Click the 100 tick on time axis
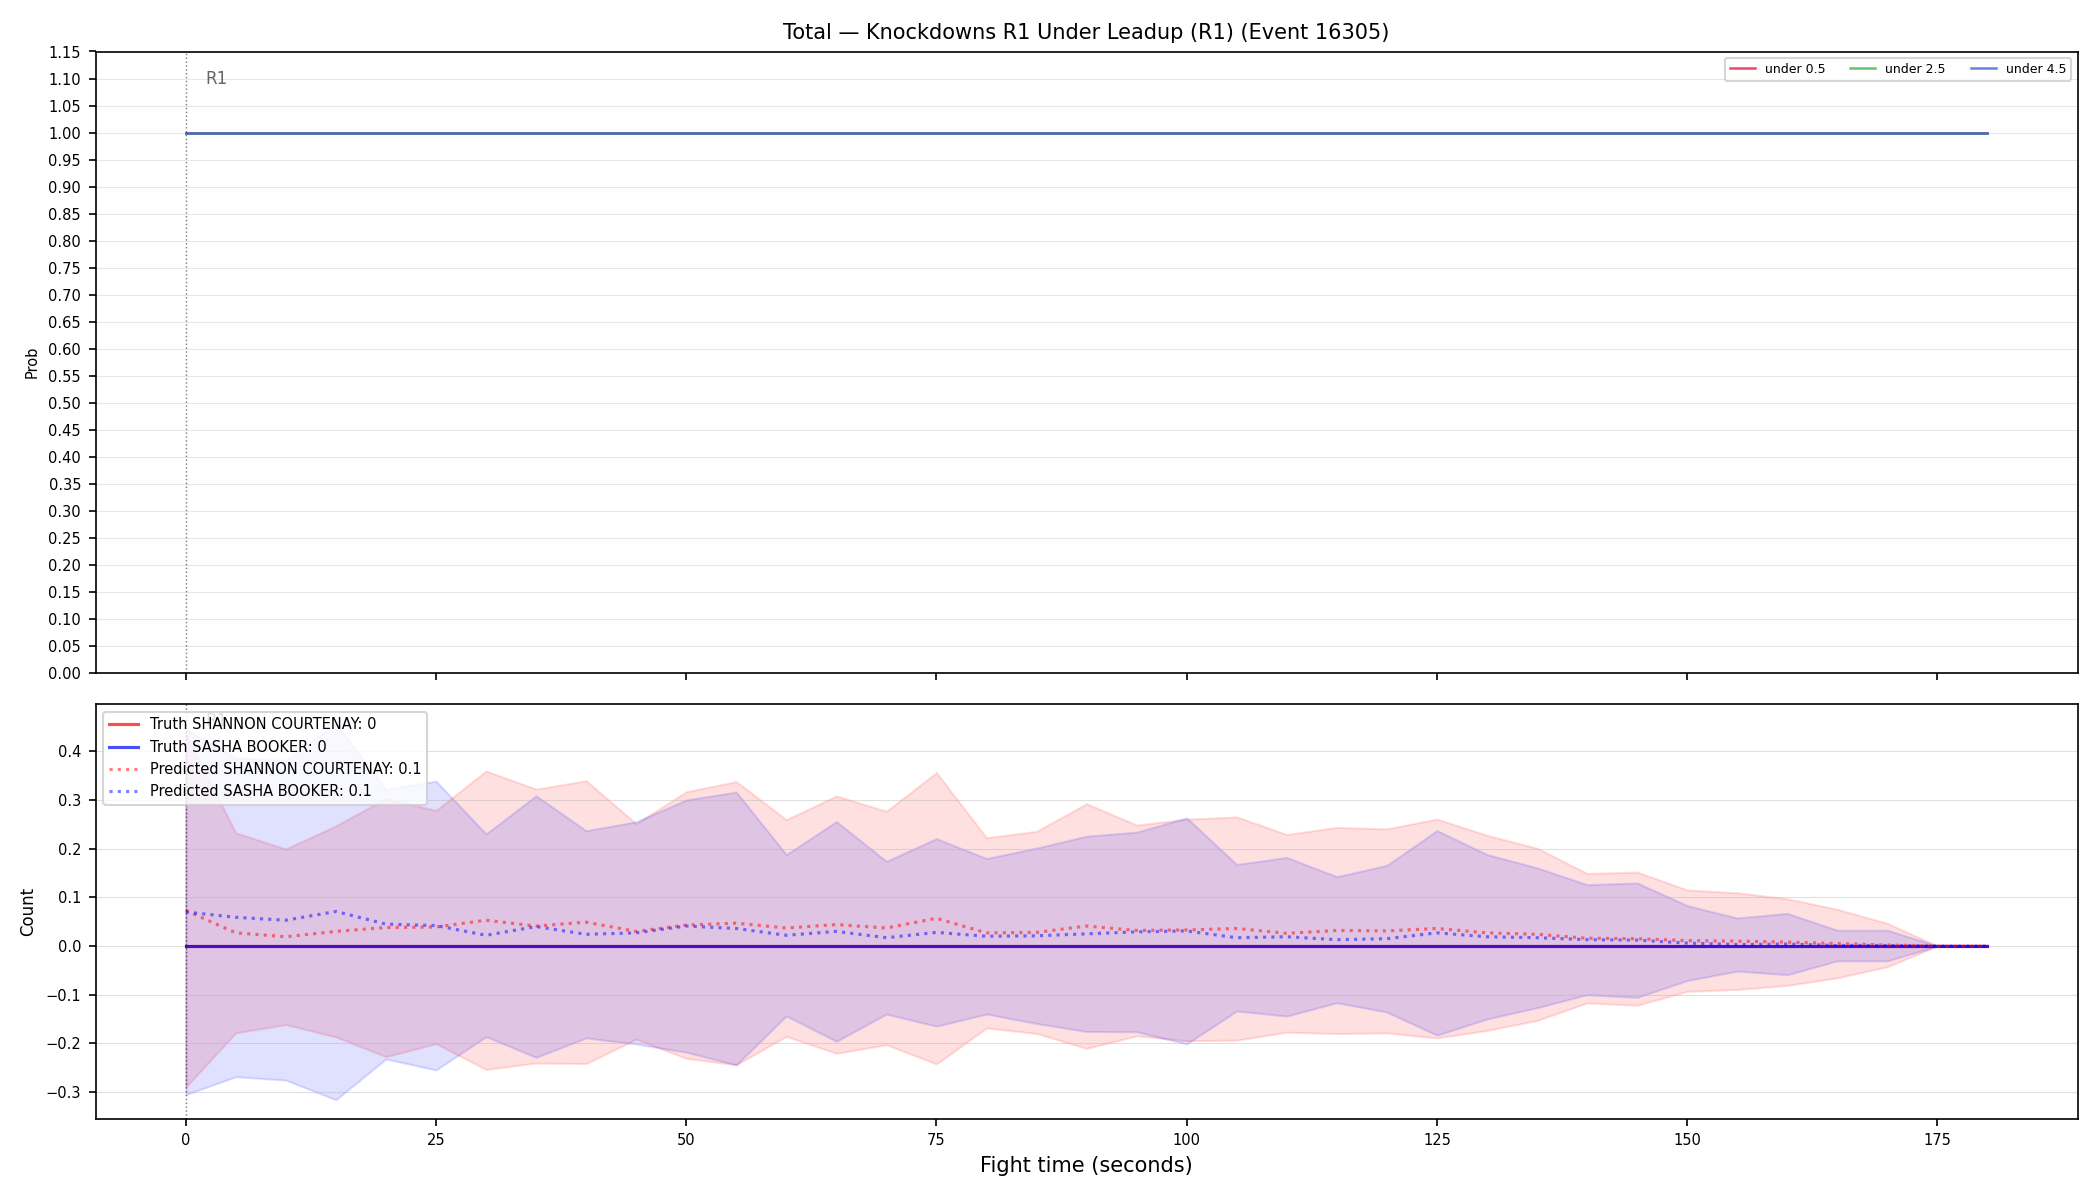Image resolution: width=2100 pixels, height=1200 pixels. pos(1186,1138)
